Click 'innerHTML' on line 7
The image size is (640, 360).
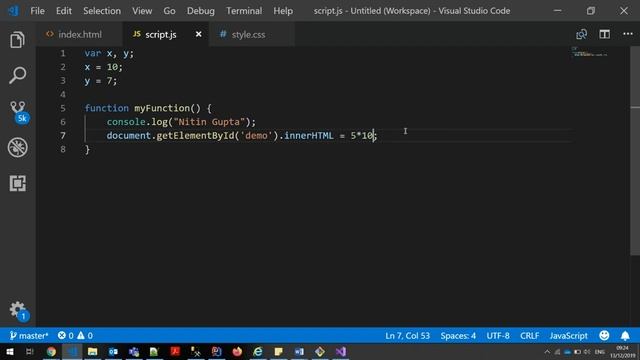(309, 136)
